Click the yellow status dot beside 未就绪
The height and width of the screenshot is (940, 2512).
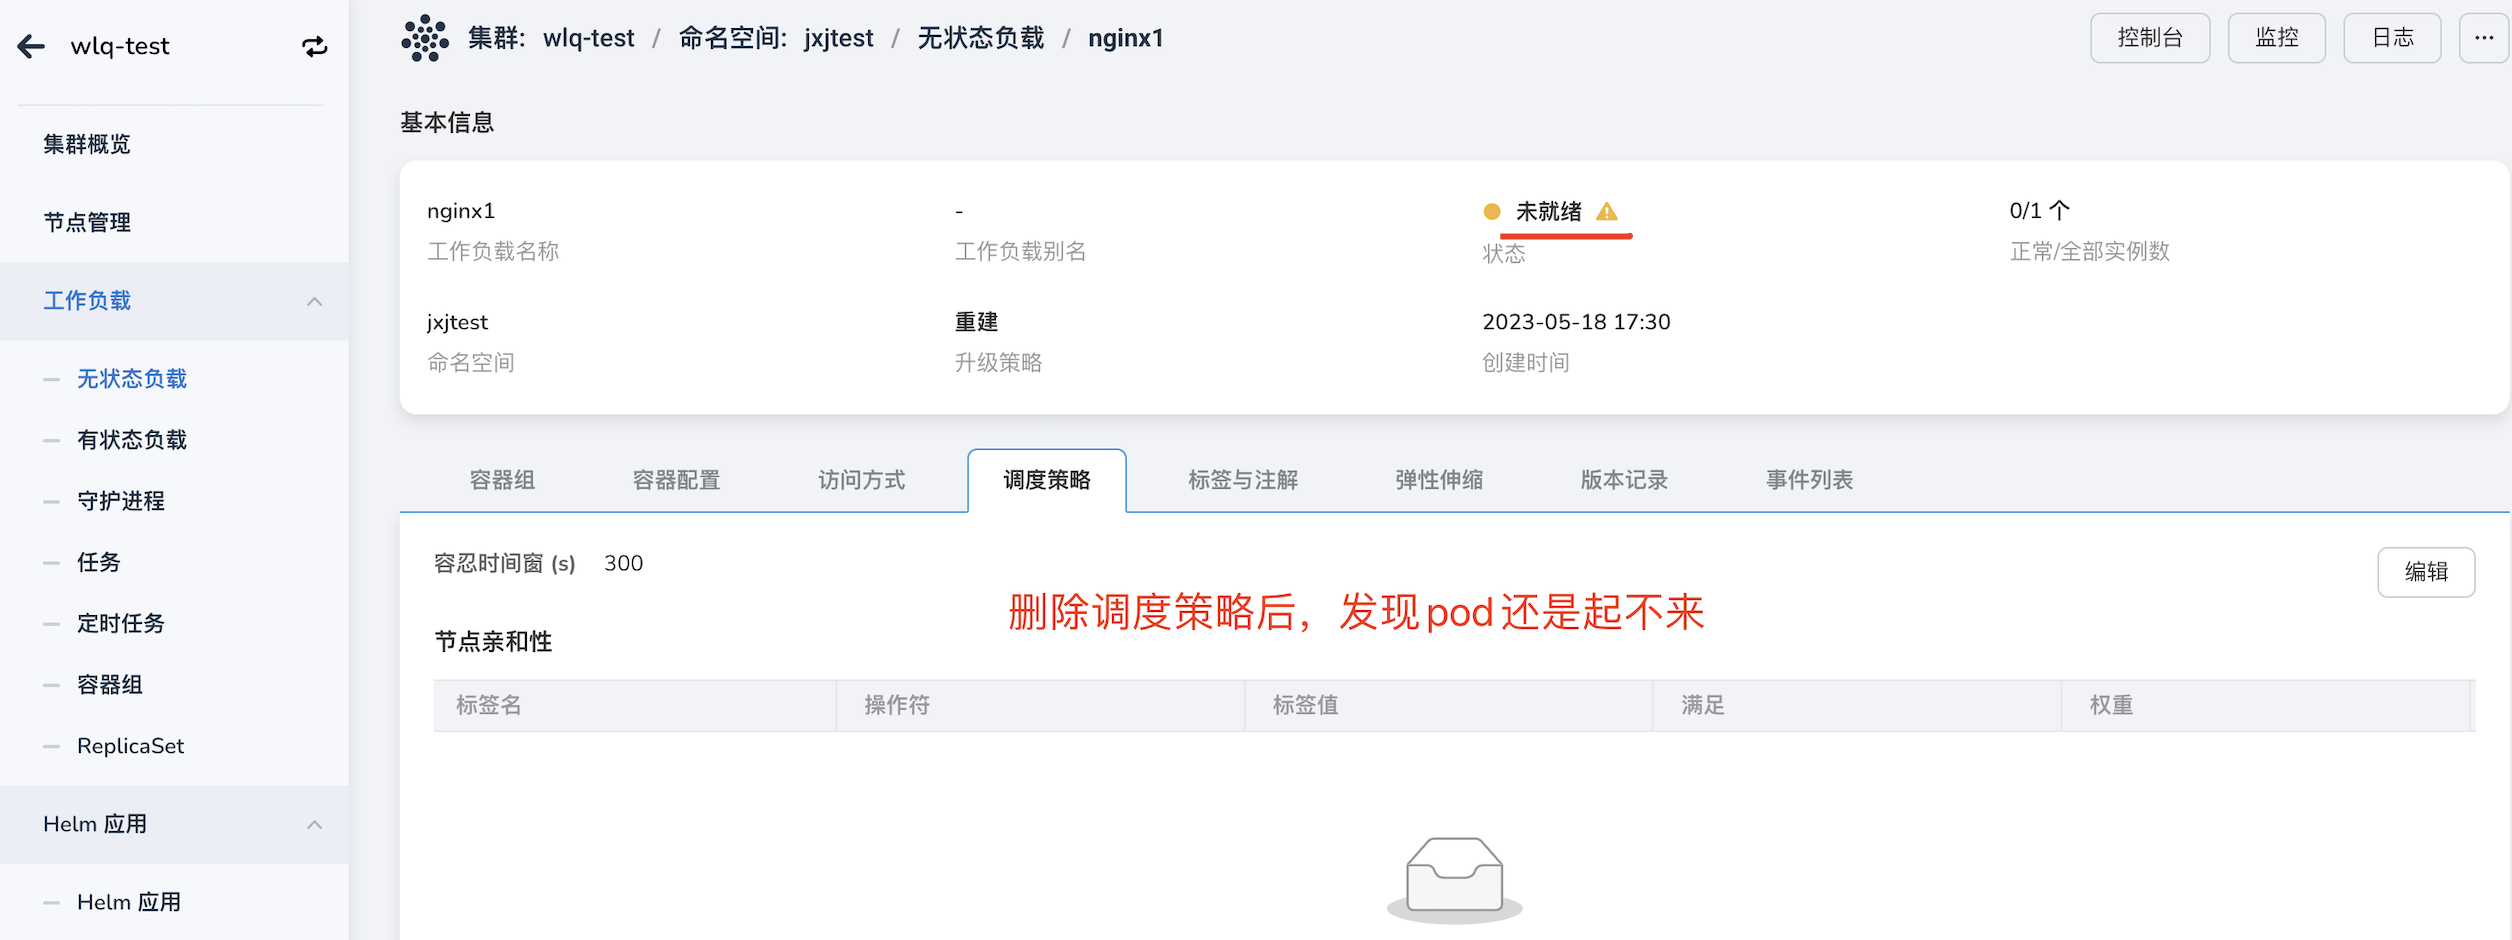(1492, 211)
